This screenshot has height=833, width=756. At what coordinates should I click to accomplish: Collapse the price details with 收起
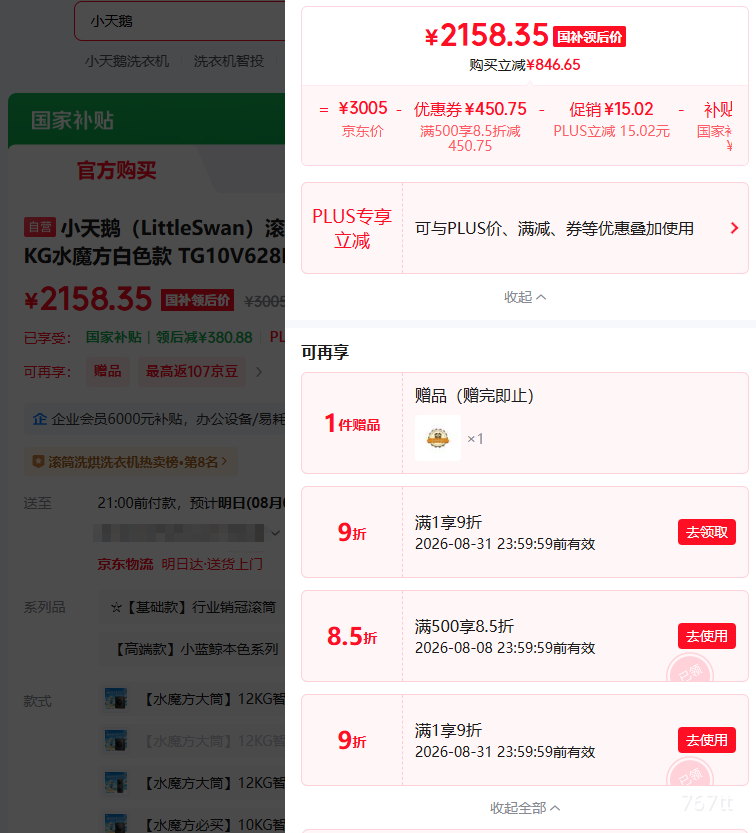coord(525,297)
